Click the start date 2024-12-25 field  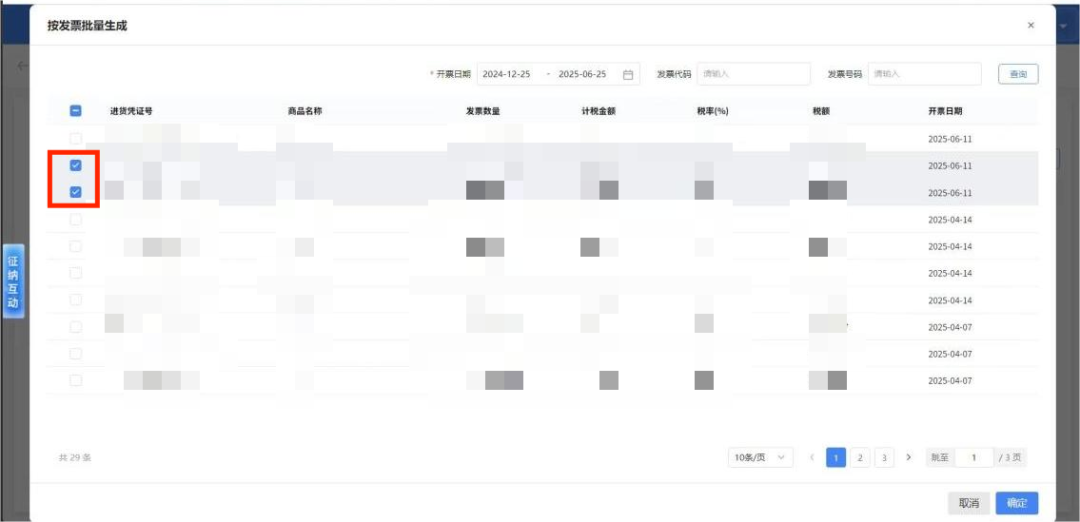point(507,75)
